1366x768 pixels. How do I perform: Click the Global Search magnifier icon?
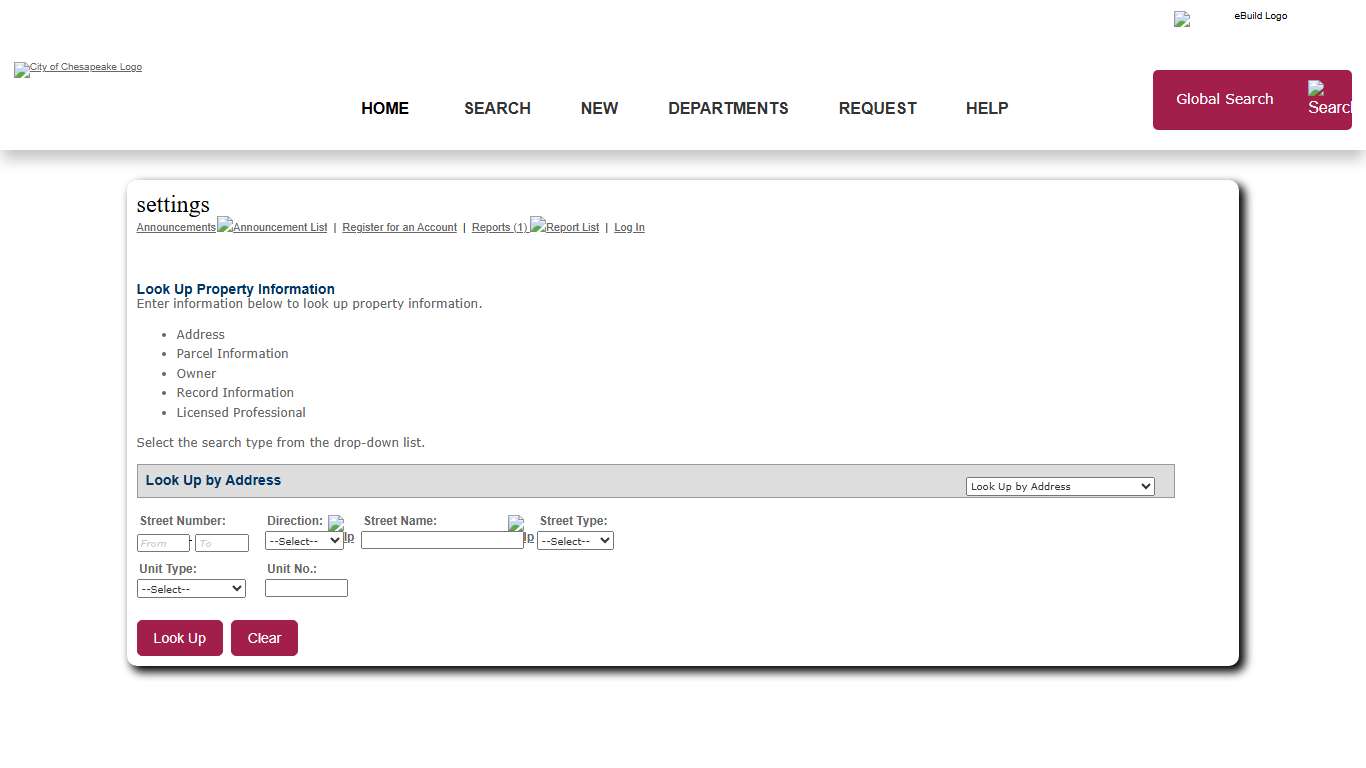coord(1328,99)
